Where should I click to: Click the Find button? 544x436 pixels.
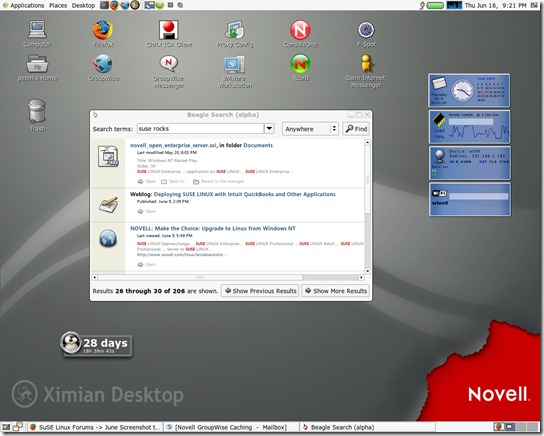point(356,129)
